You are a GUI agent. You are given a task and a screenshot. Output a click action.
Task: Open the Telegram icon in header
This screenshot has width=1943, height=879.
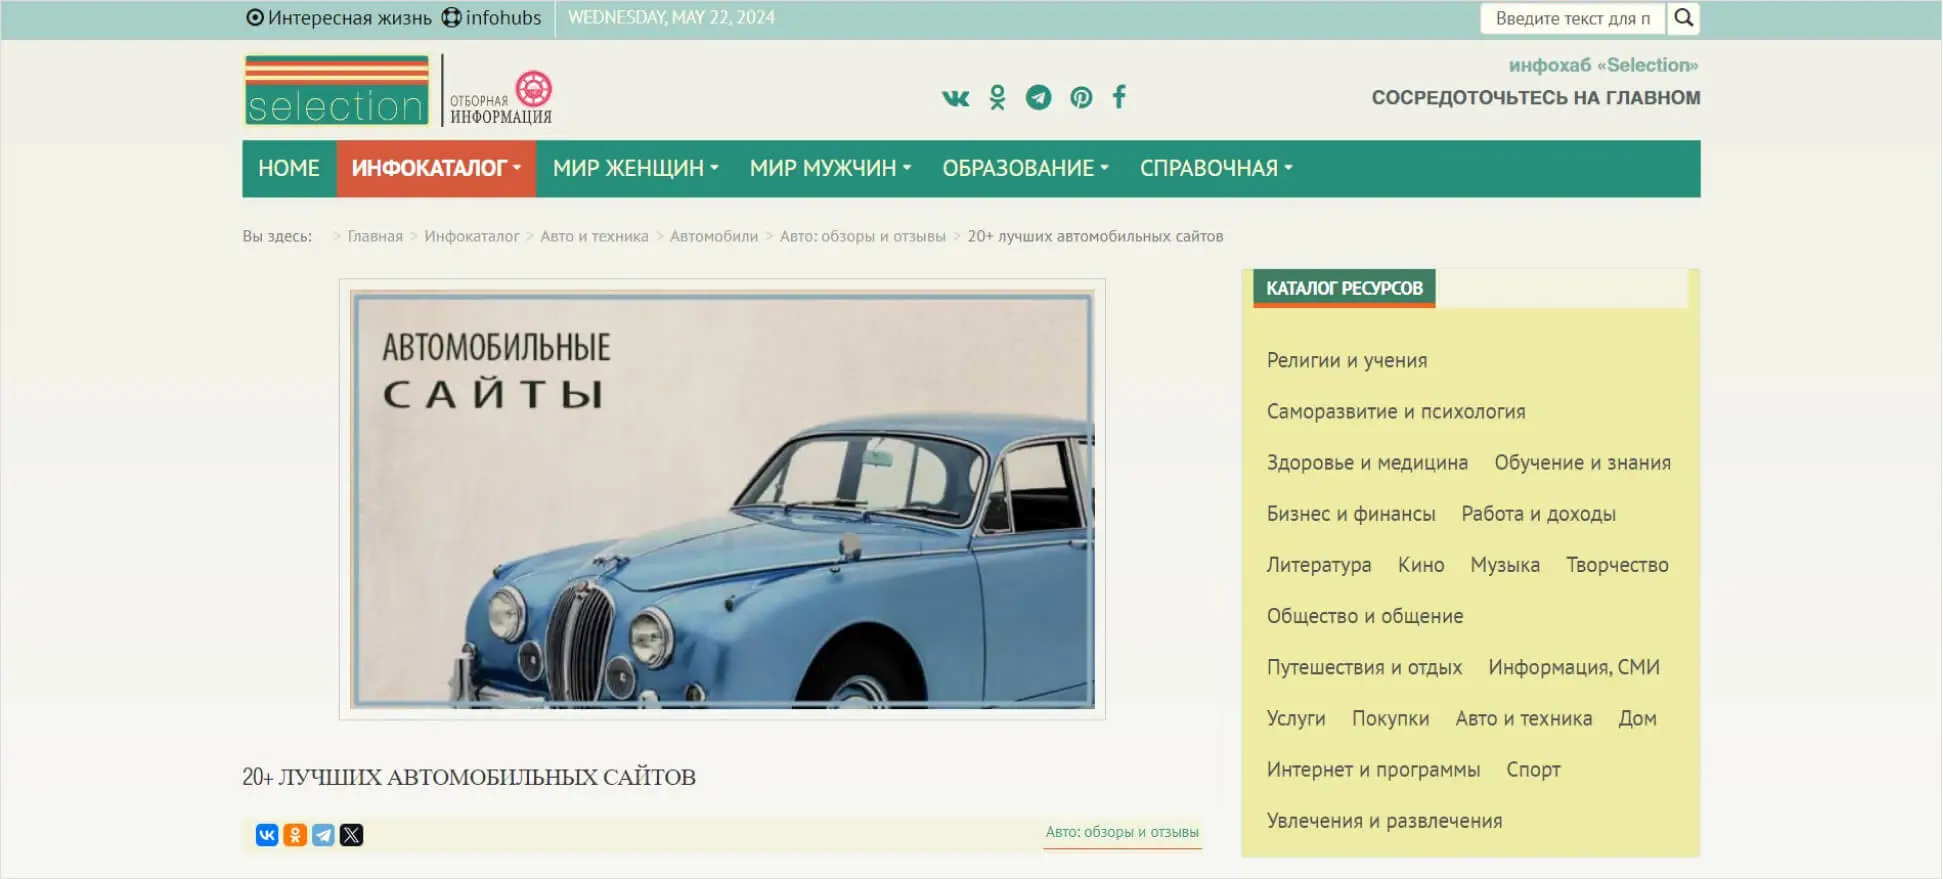(1039, 97)
